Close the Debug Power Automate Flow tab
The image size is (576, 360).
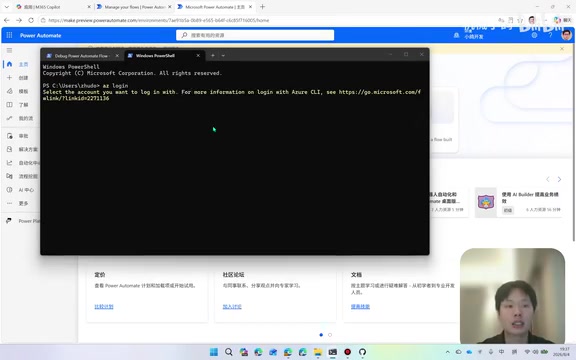click(117, 55)
